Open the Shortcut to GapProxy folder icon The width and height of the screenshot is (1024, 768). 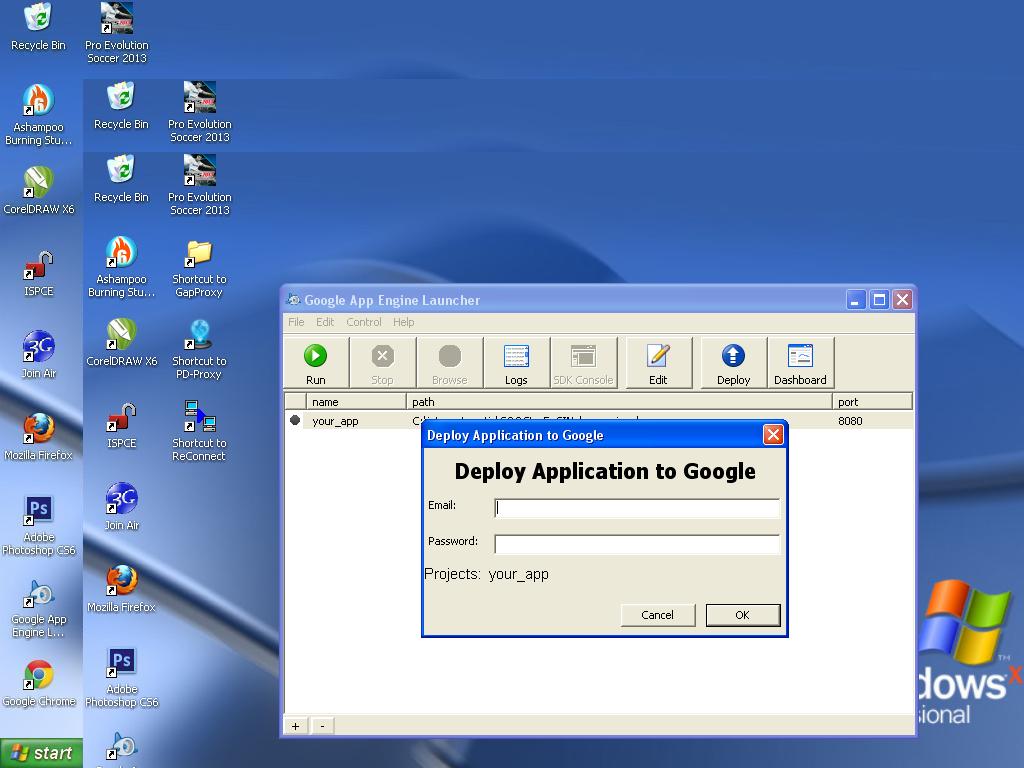click(x=199, y=269)
